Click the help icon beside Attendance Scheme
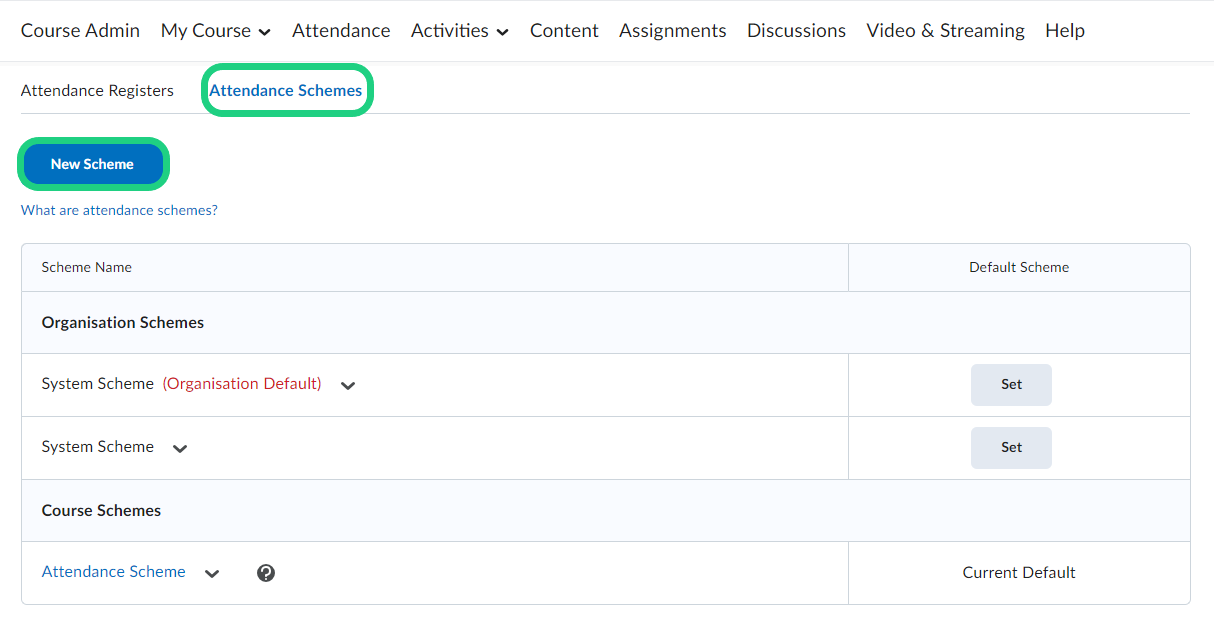Viewport: 1214px width, 626px height. [x=266, y=573]
